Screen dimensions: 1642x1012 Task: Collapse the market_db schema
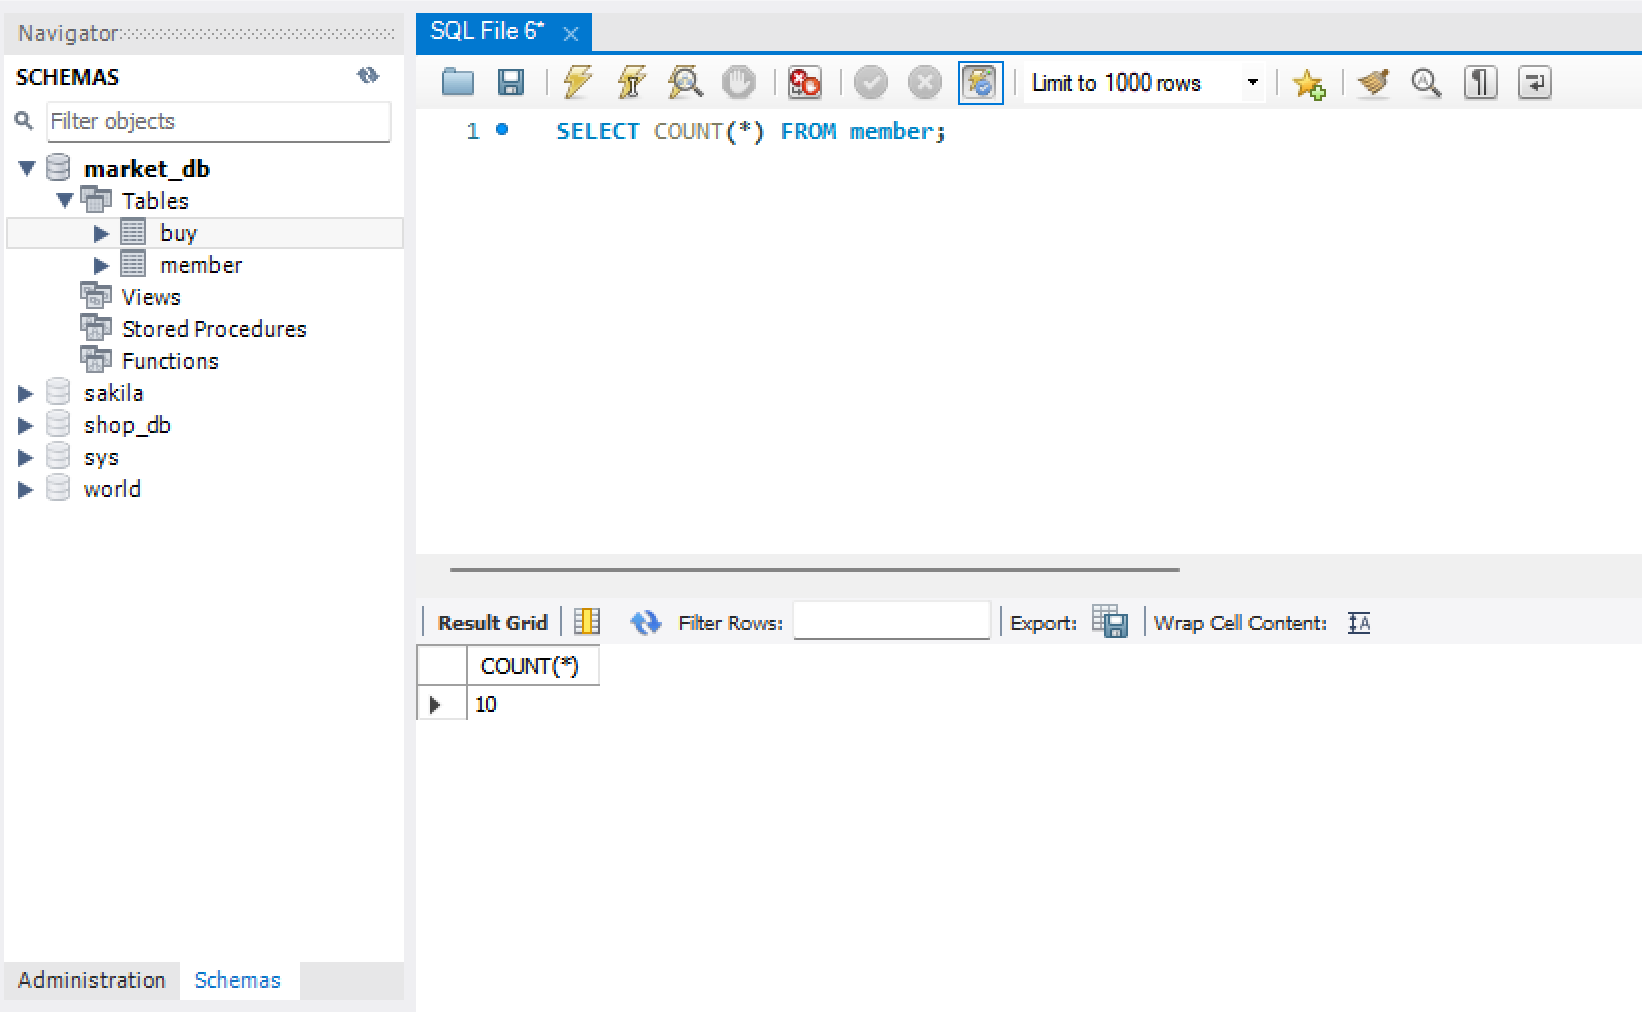tap(27, 168)
